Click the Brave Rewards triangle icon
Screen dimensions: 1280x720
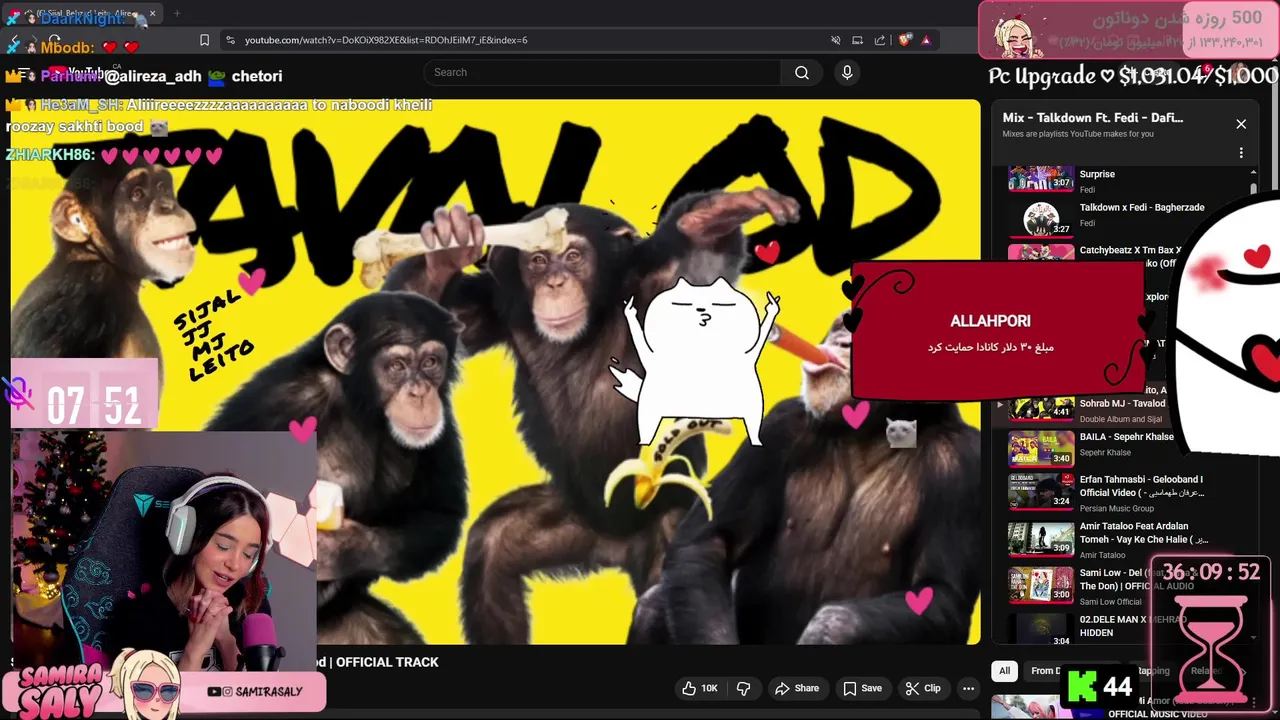[926, 40]
